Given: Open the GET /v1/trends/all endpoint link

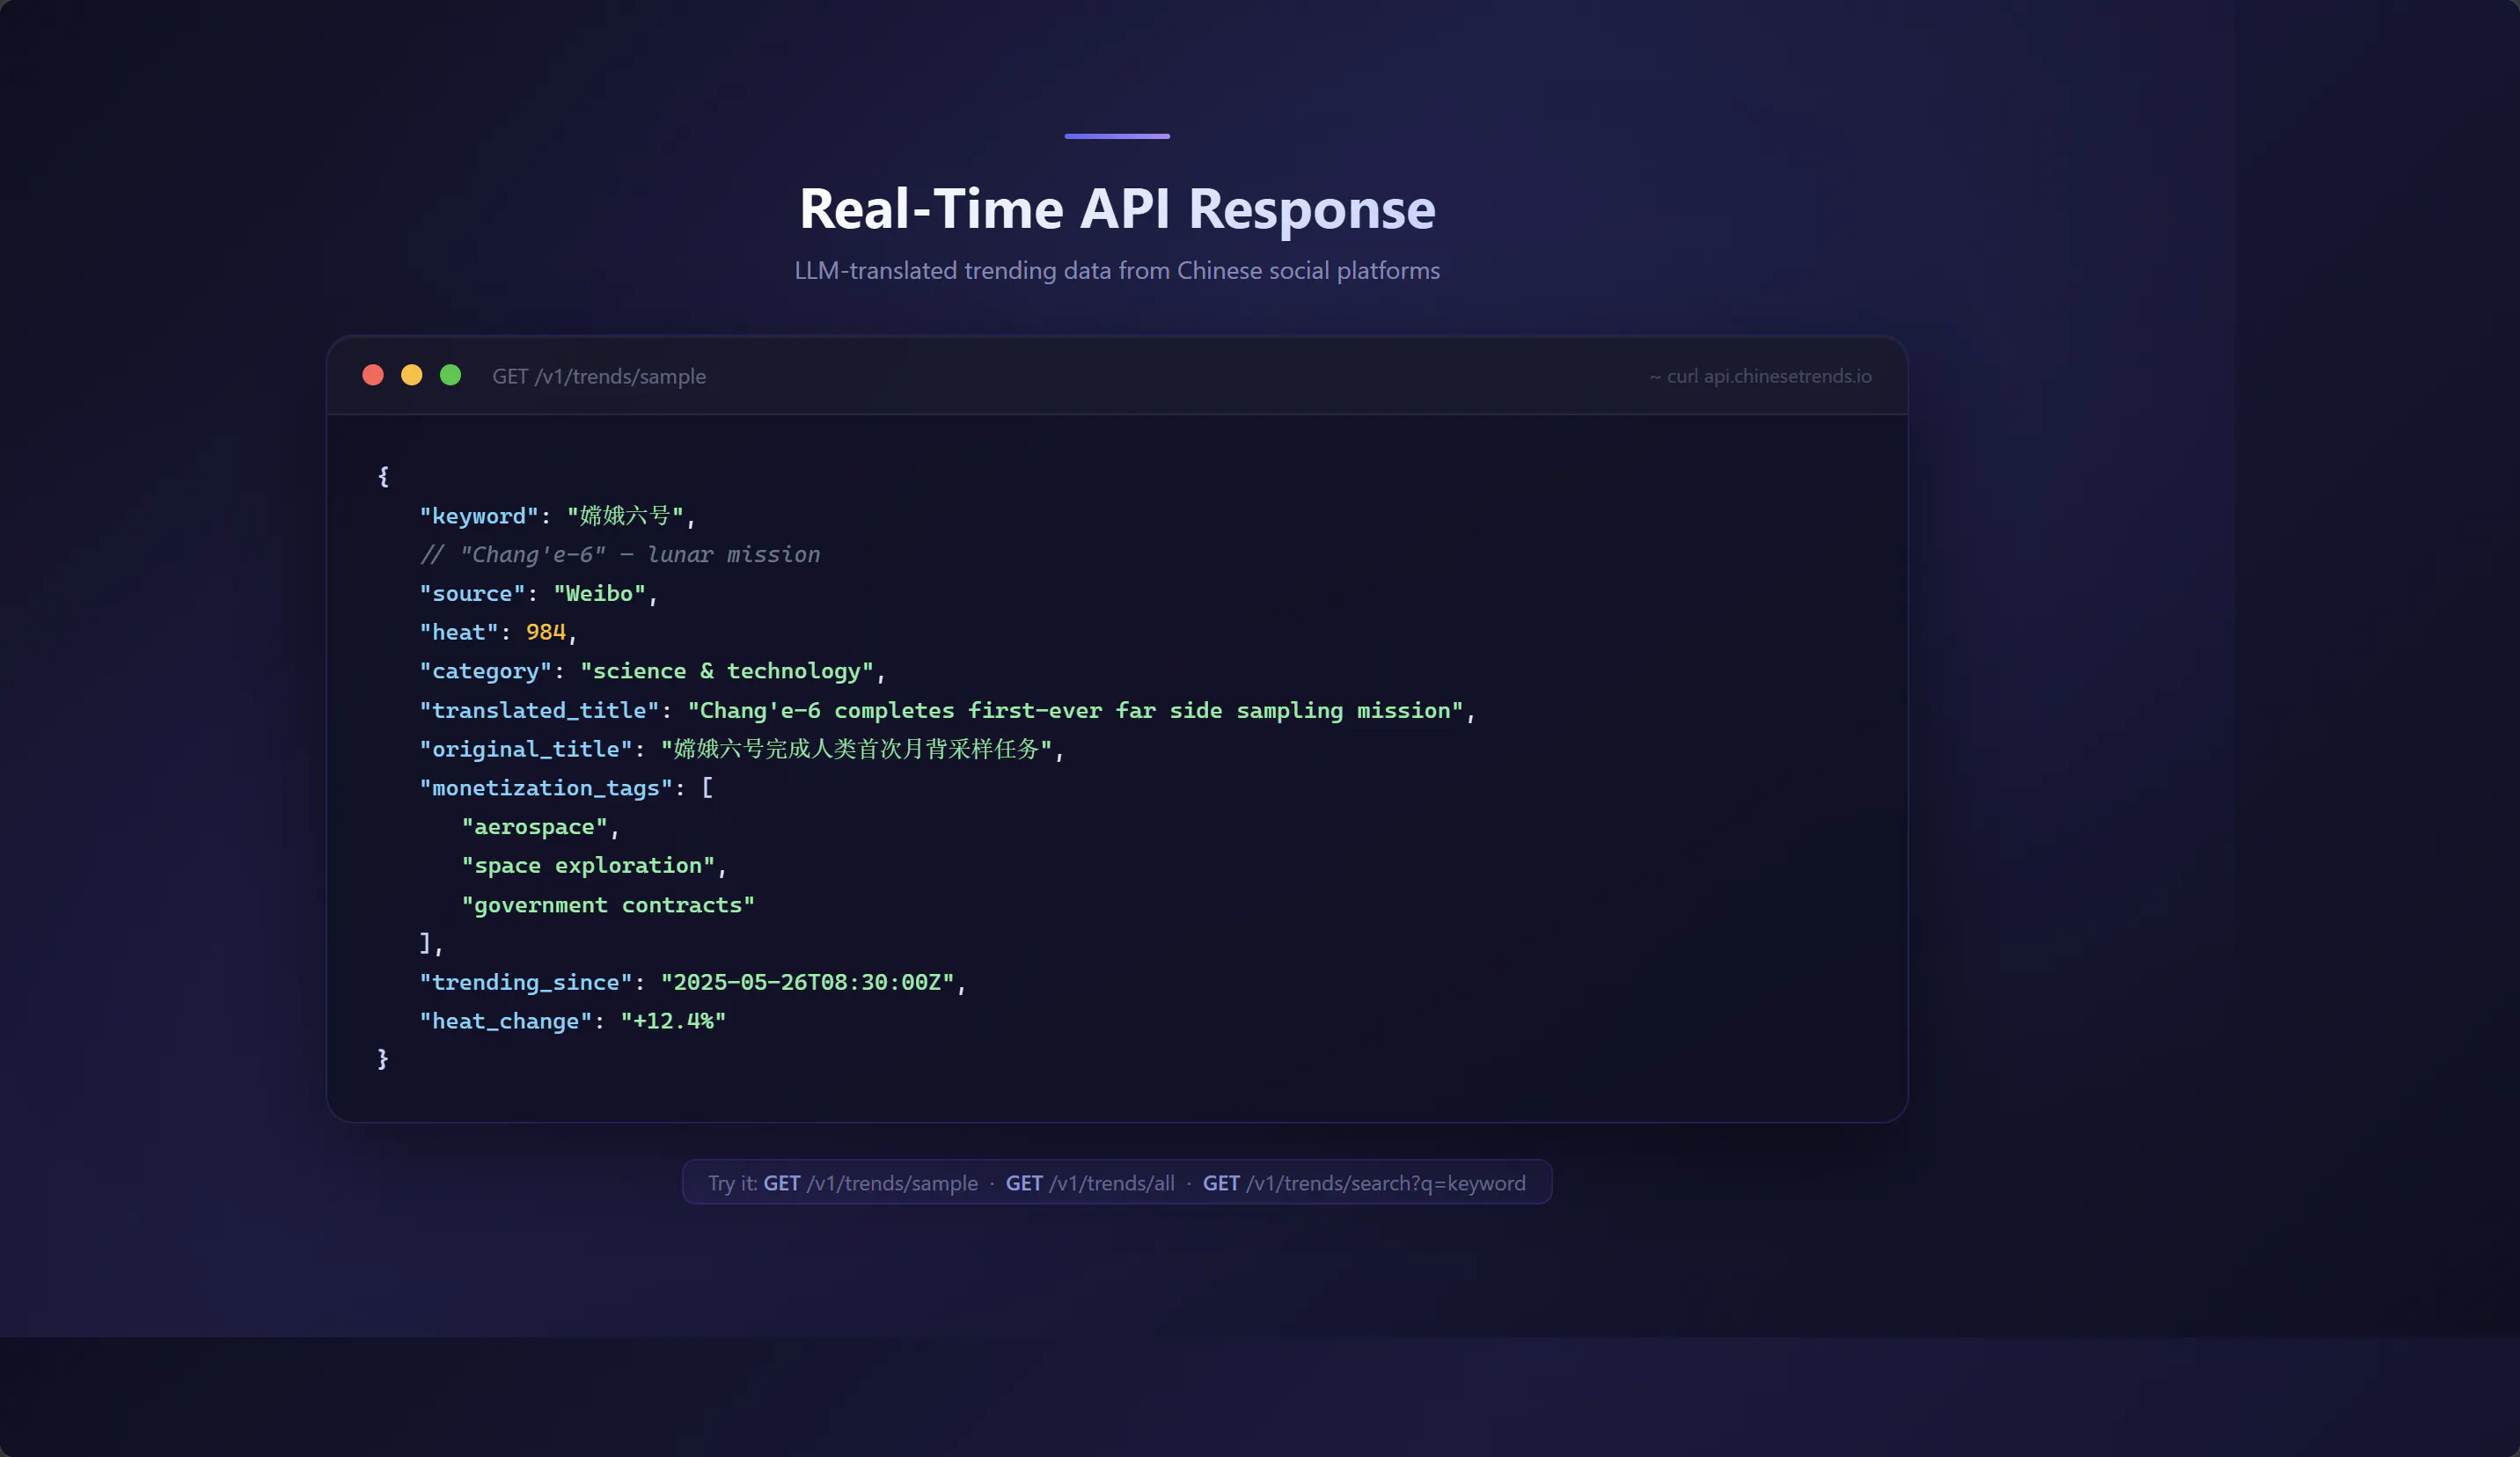Looking at the screenshot, I should click(1090, 1183).
